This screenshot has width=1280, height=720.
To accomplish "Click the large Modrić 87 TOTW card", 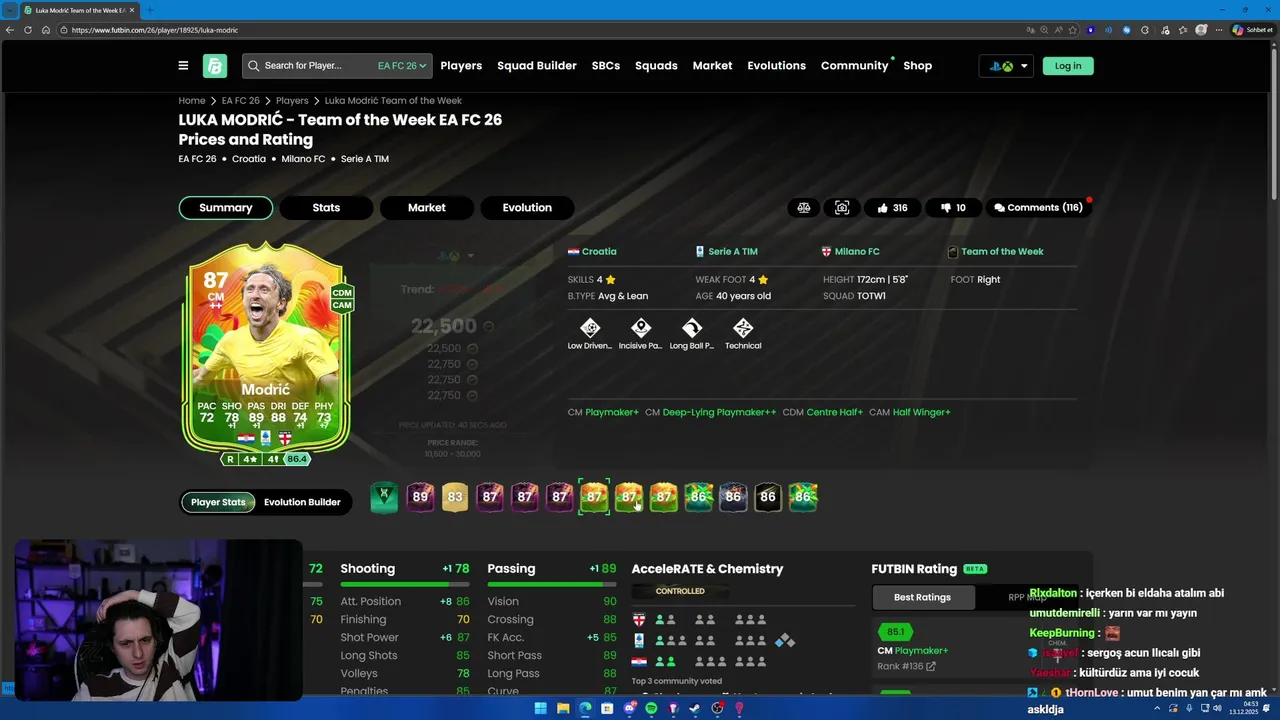I will (266, 349).
